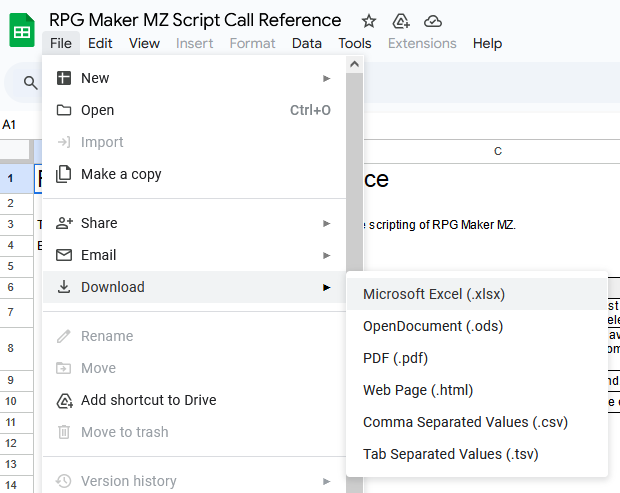Open the Tools menu
This screenshot has height=493, width=620.
[x=355, y=43]
